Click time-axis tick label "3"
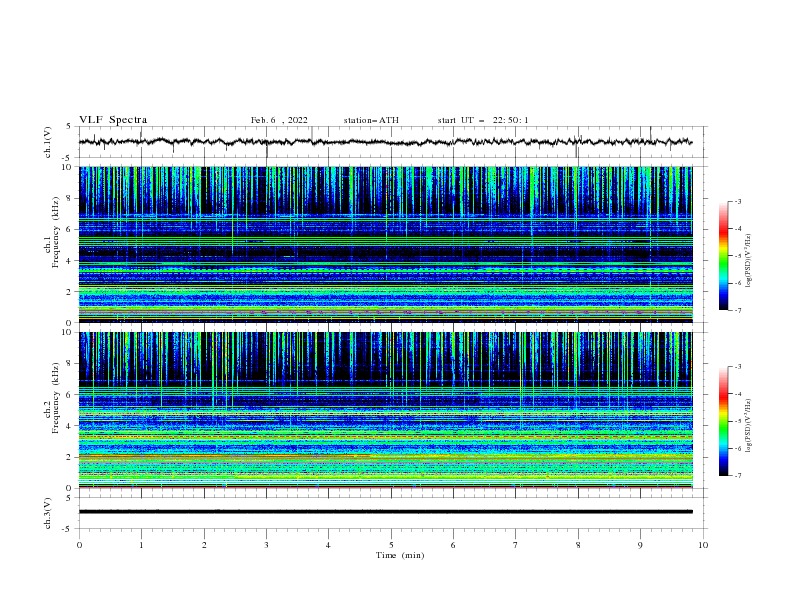 (266, 545)
